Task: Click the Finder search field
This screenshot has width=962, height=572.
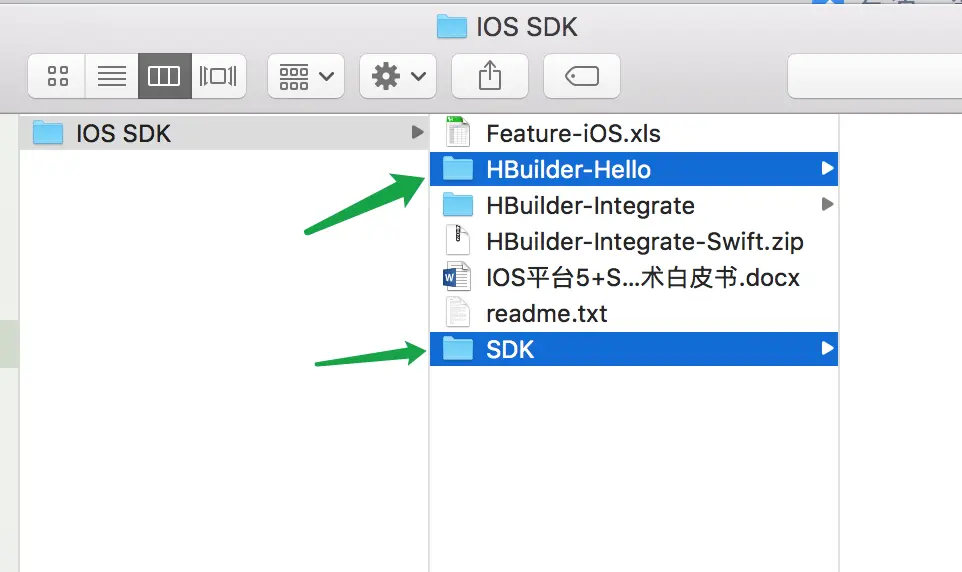Action: 875,76
